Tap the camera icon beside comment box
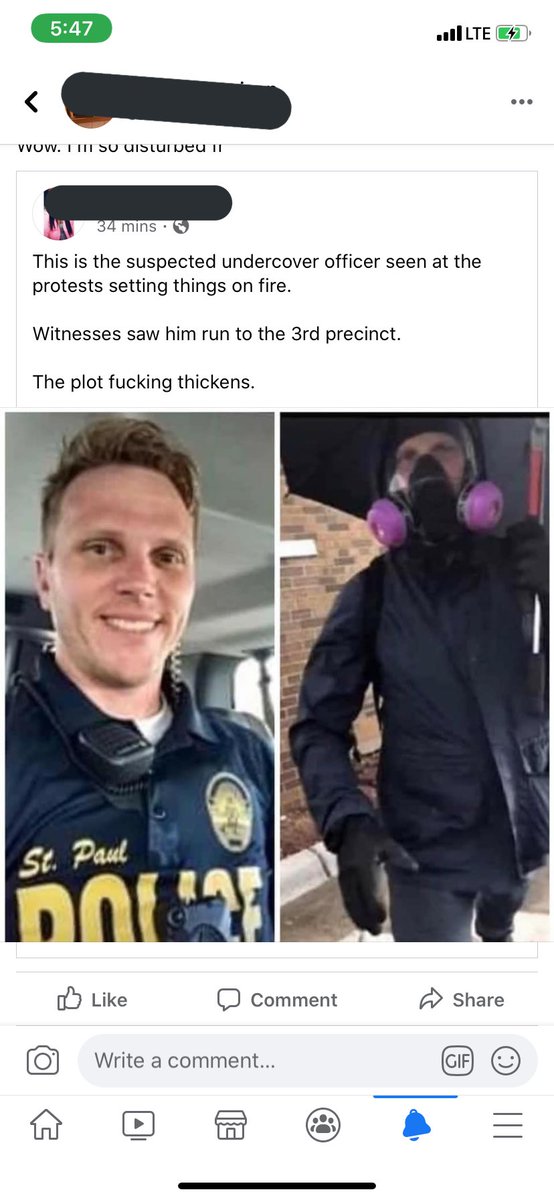 click(x=42, y=1060)
